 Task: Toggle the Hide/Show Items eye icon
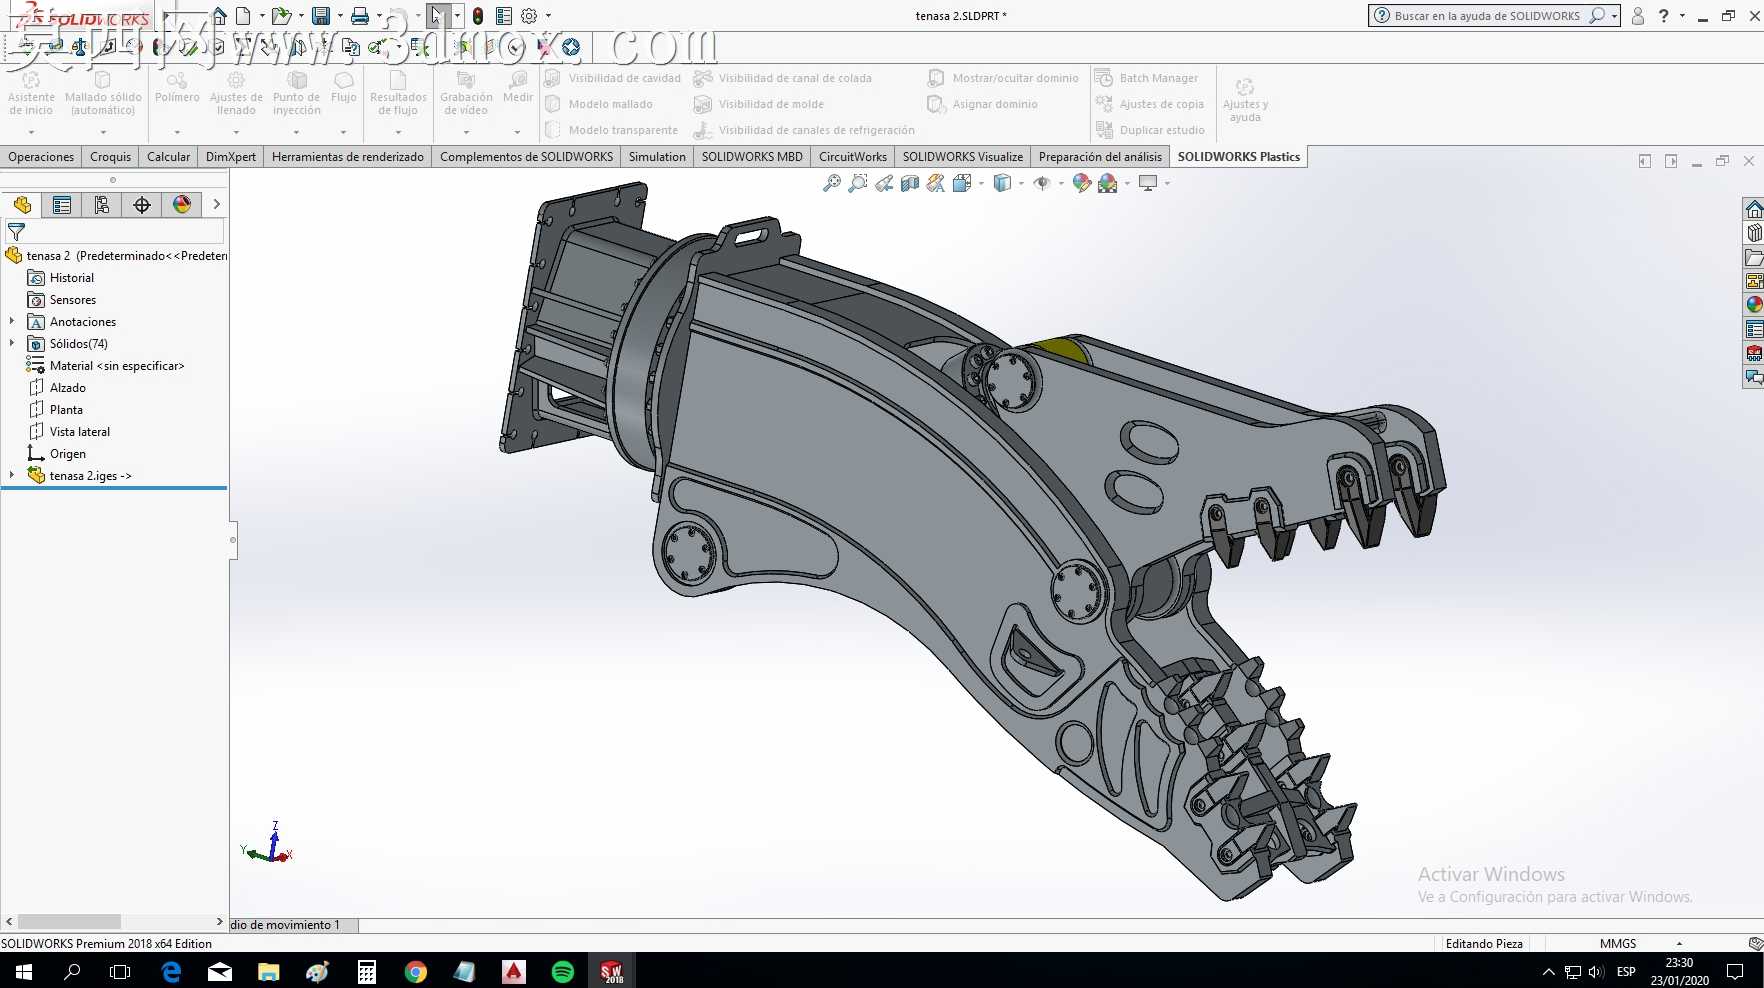tap(1042, 183)
